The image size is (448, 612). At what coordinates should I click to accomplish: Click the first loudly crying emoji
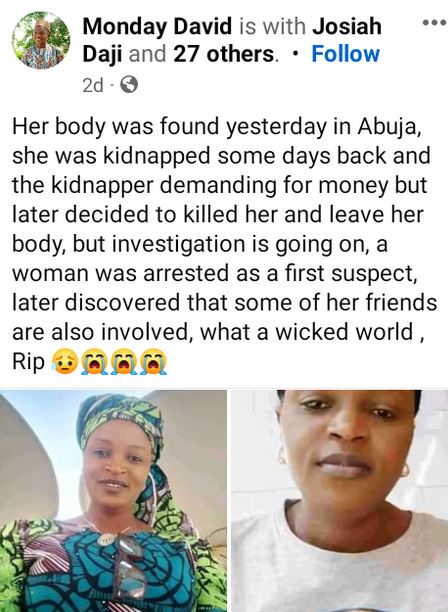pos(94,361)
